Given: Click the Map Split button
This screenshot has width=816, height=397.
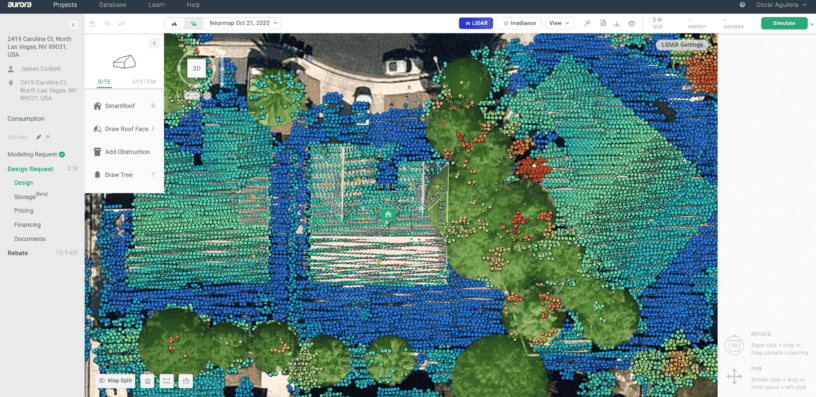Looking at the screenshot, I should click(117, 381).
